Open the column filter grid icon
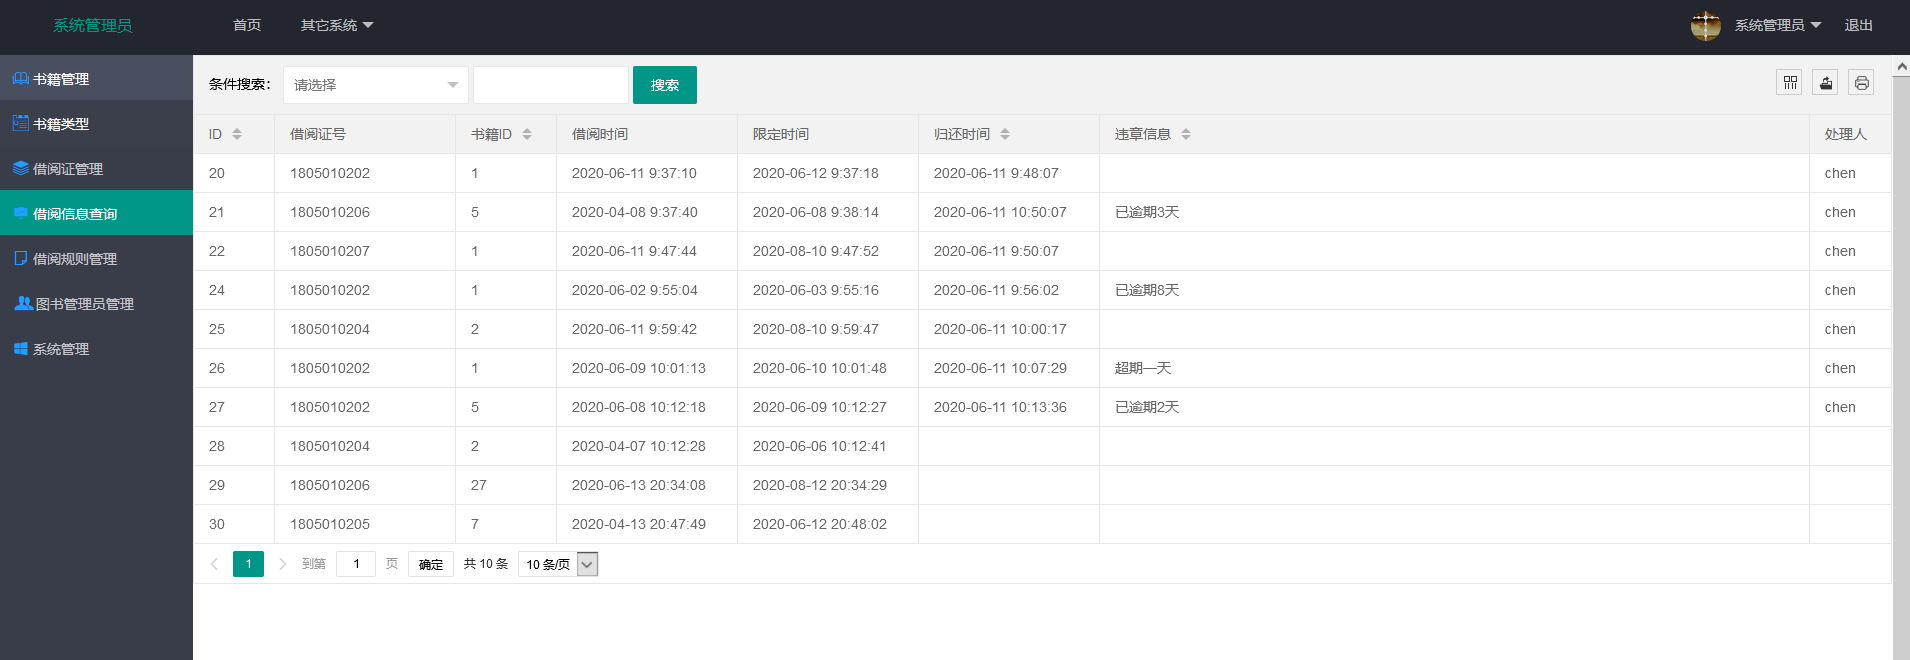The width and height of the screenshot is (1910, 660). pyautogui.click(x=1790, y=83)
